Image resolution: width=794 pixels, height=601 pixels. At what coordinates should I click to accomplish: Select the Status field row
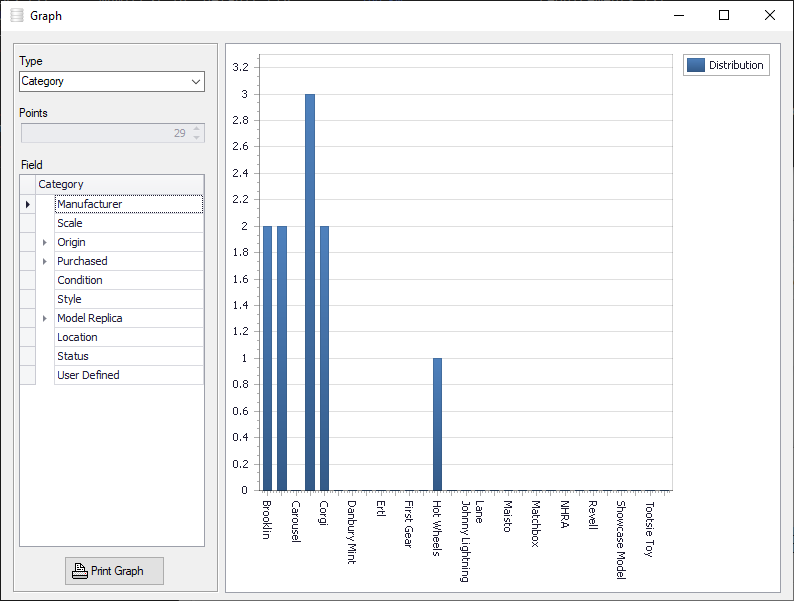click(129, 356)
